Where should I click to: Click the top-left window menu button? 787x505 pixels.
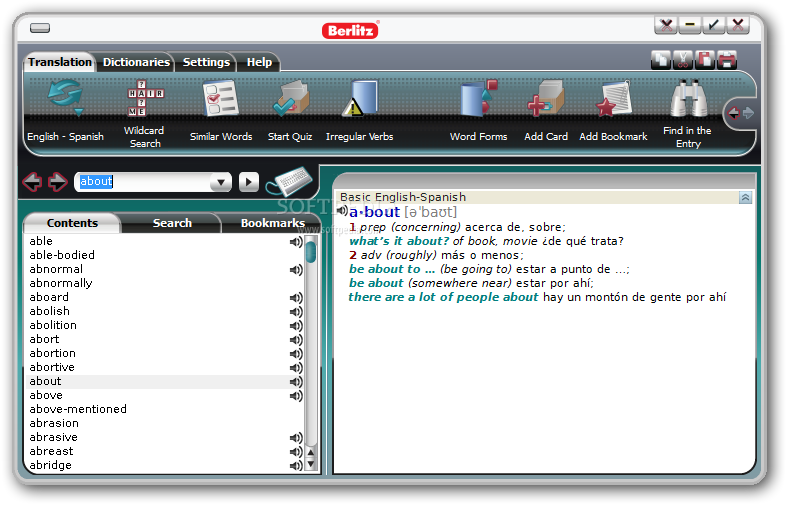pos(40,28)
